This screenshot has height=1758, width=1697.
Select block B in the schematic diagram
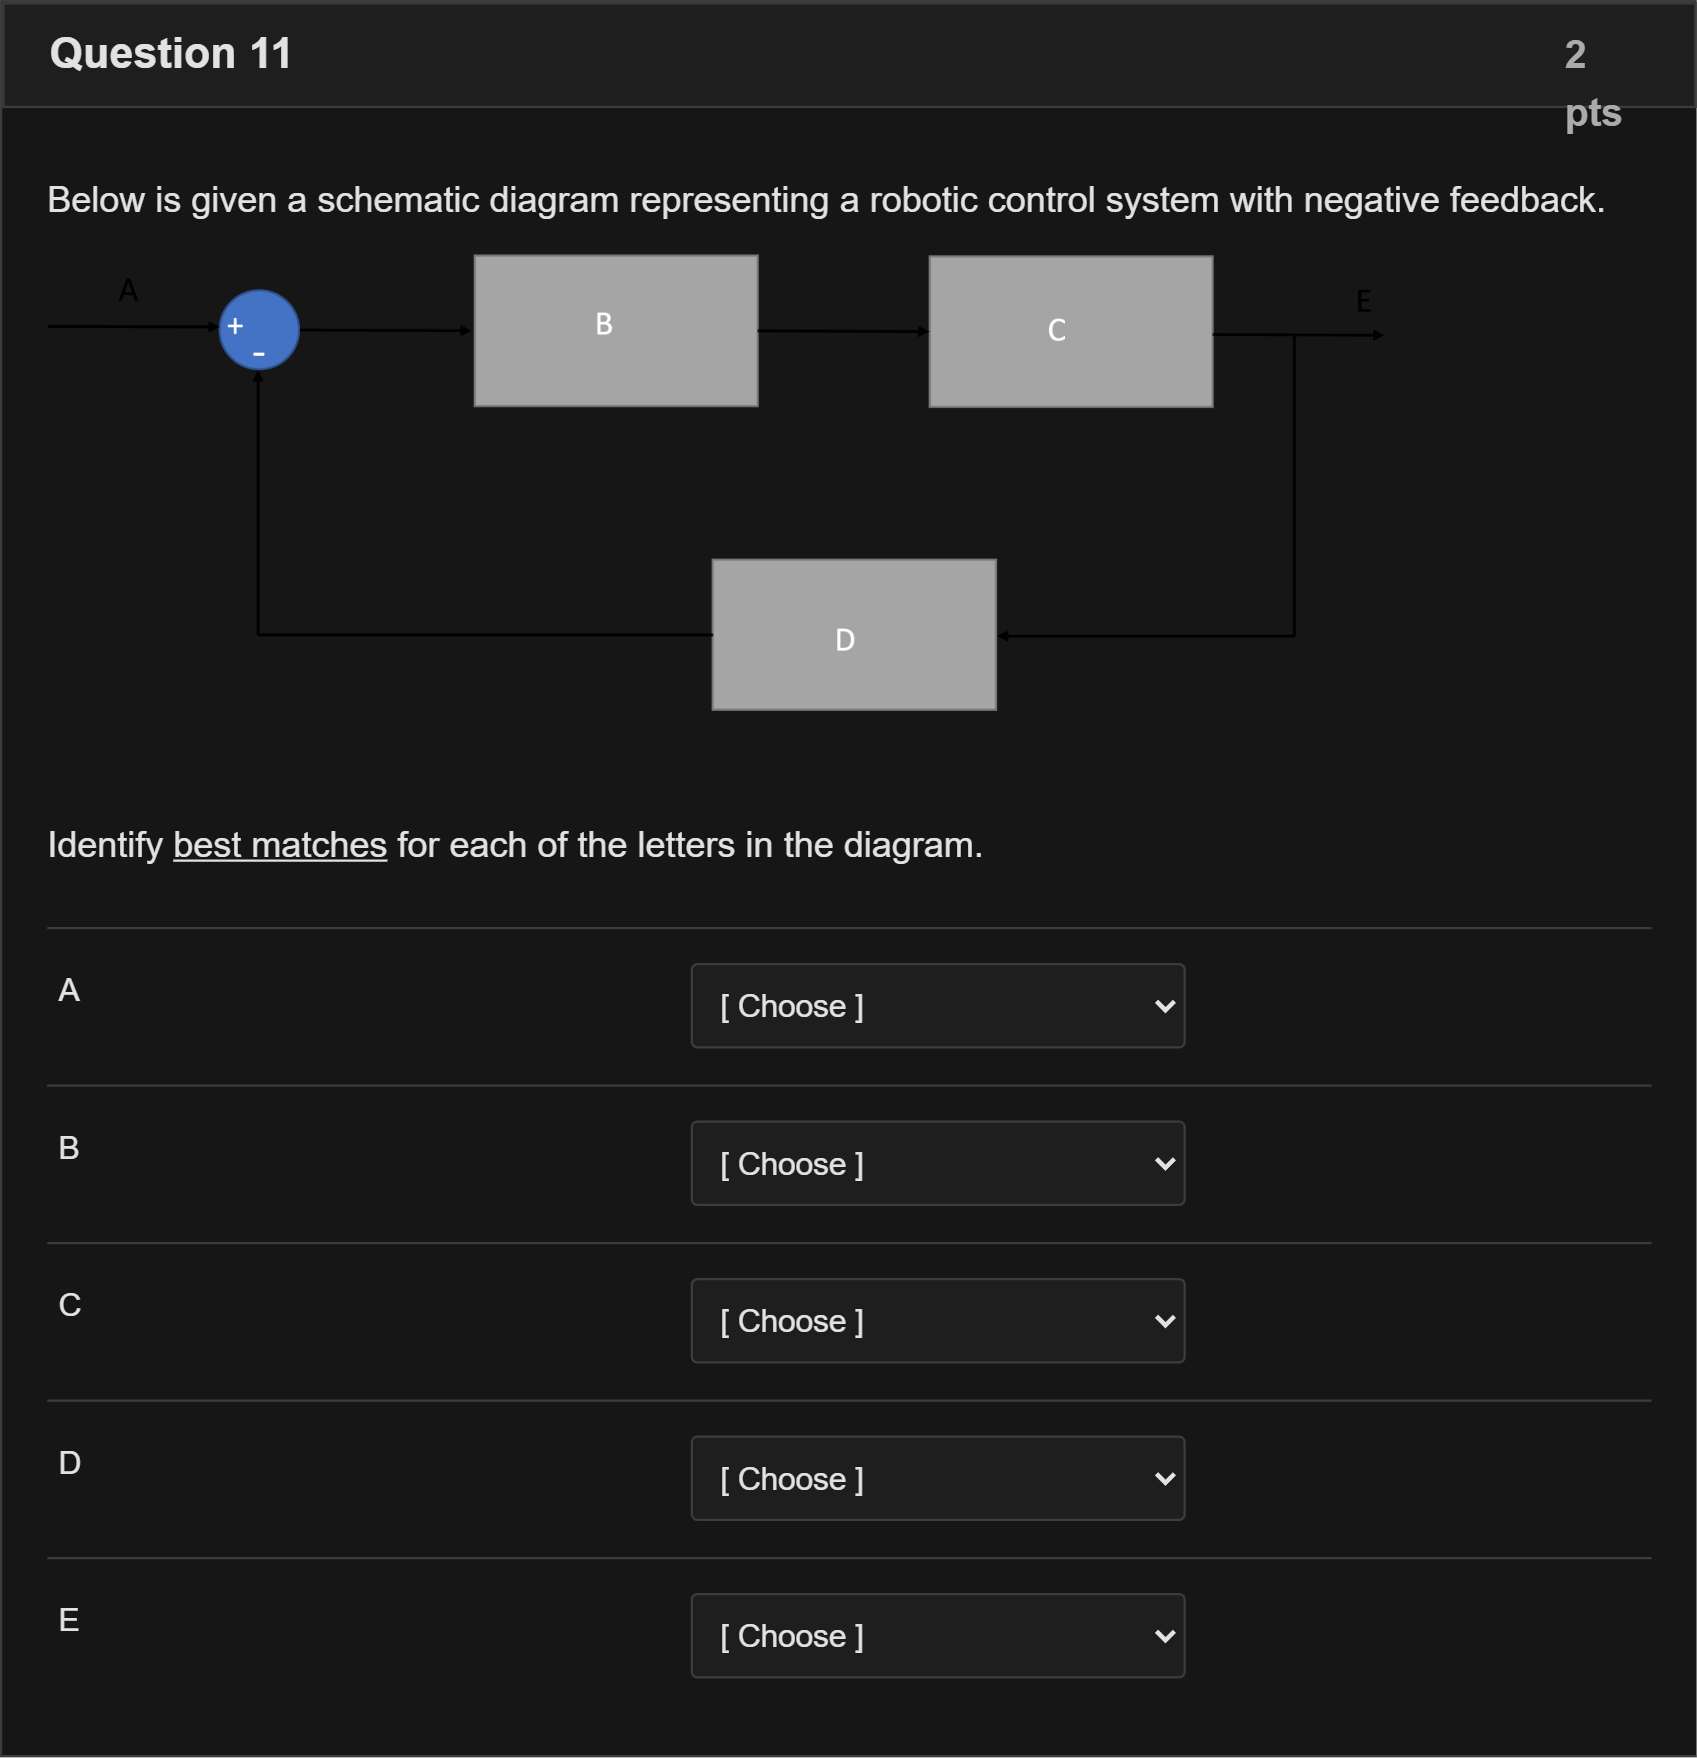point(614,330)
